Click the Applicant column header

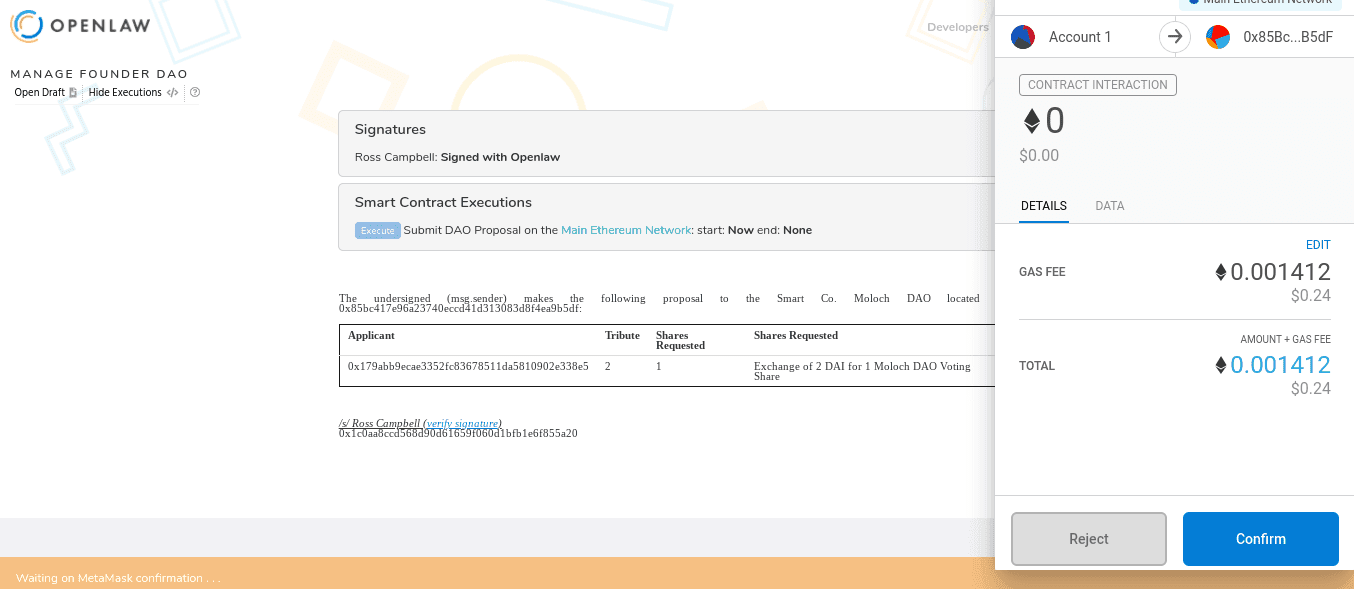[x=371, y=335]
